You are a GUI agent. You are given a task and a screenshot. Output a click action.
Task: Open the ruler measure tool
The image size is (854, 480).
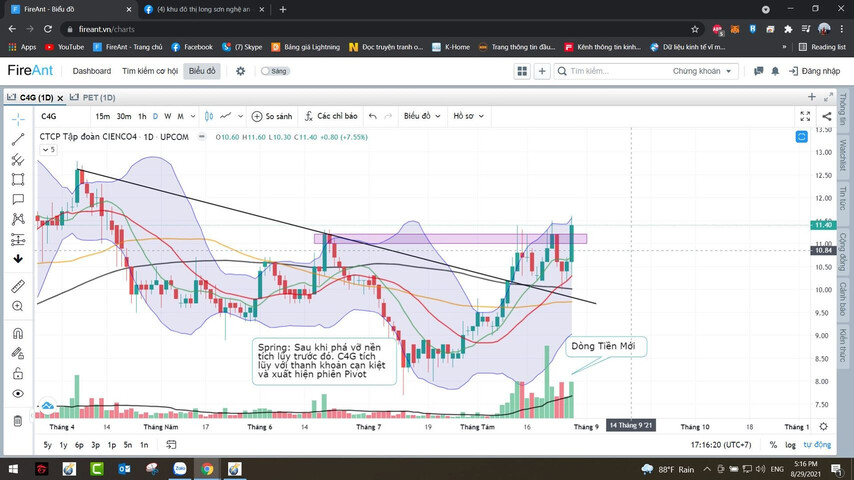(18, 286)
